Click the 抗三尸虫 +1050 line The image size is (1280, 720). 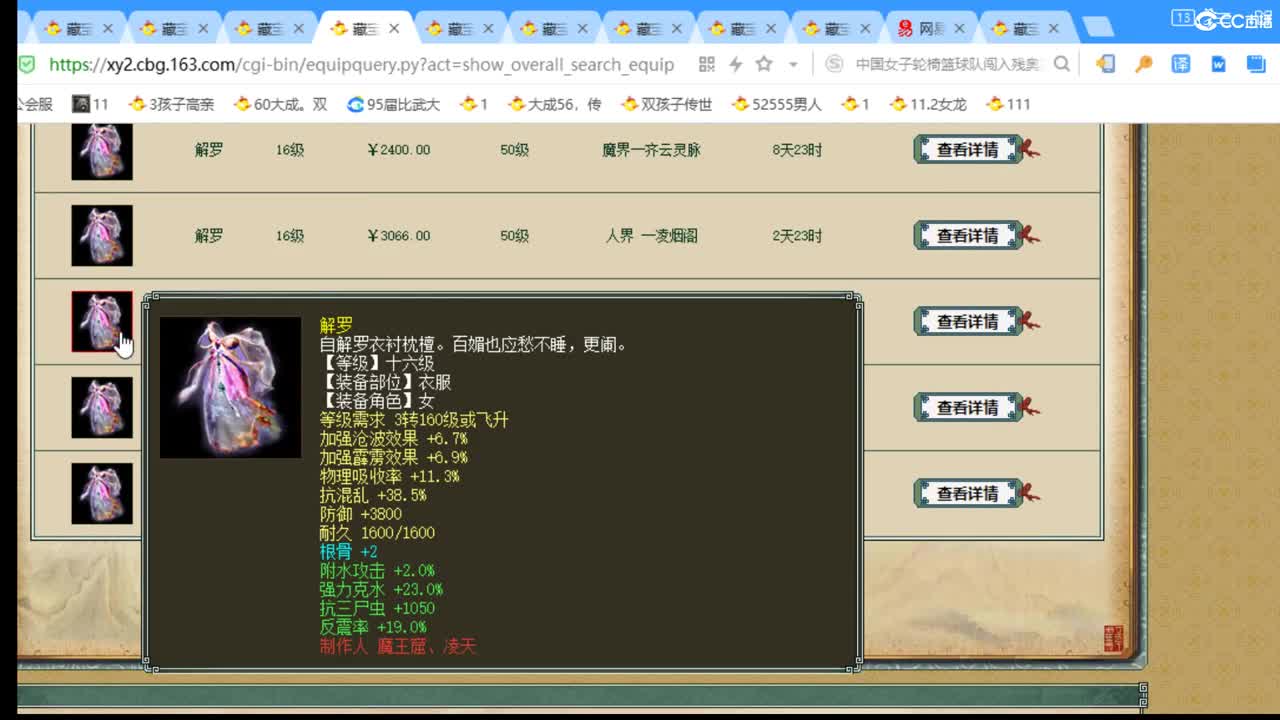coord(377,608)
